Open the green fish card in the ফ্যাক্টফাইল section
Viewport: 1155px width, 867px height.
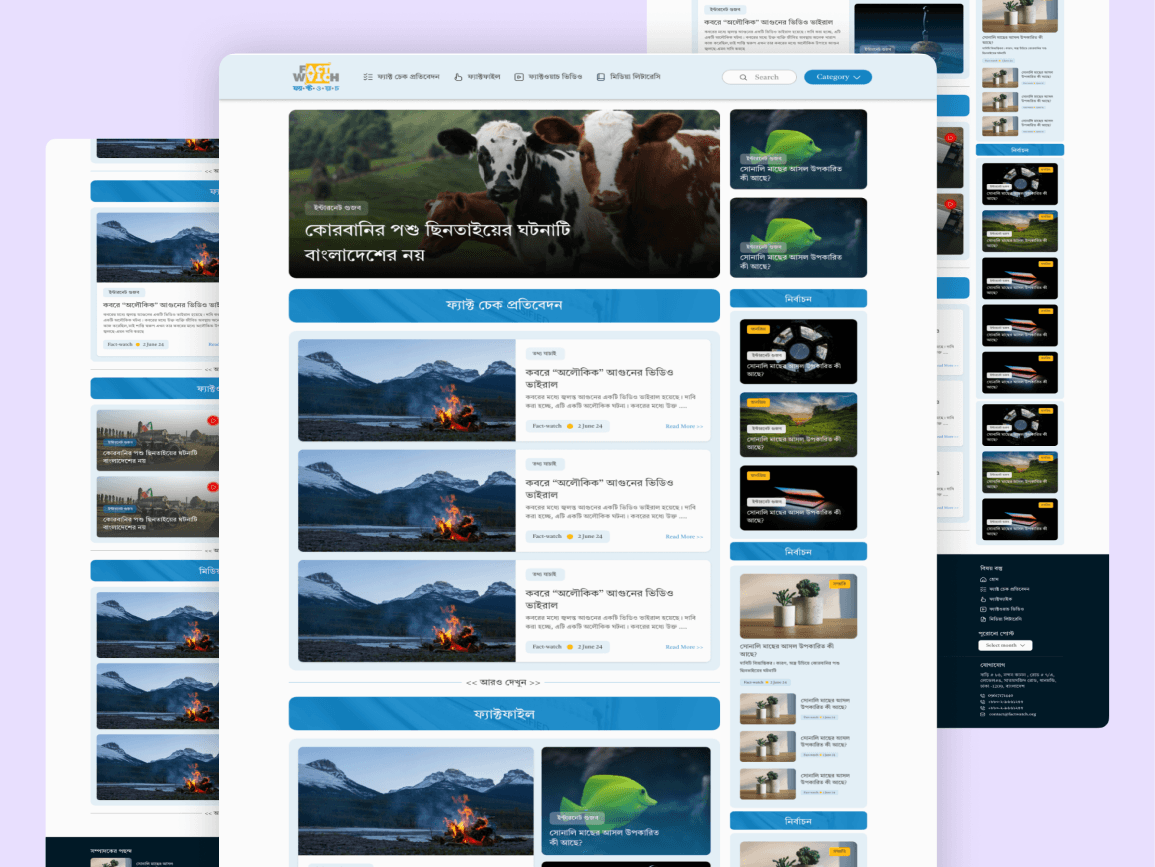pos(626,801)
